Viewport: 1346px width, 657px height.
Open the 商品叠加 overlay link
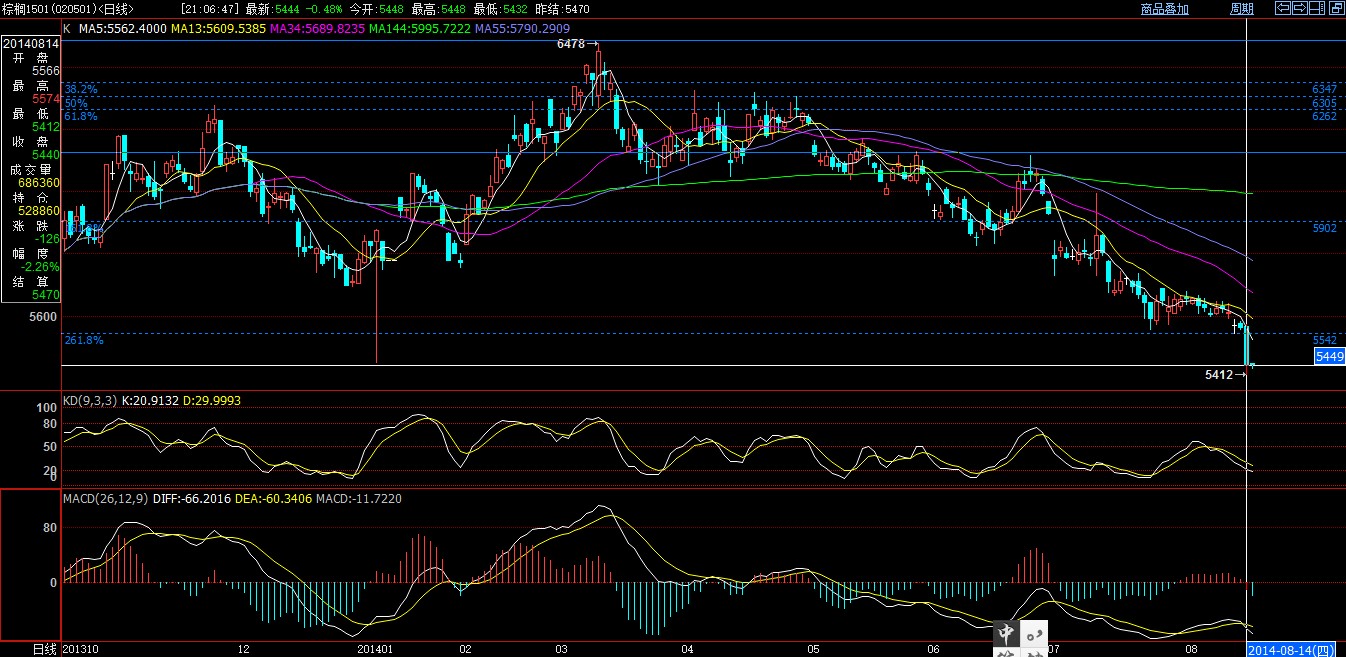click(1164, 9)
